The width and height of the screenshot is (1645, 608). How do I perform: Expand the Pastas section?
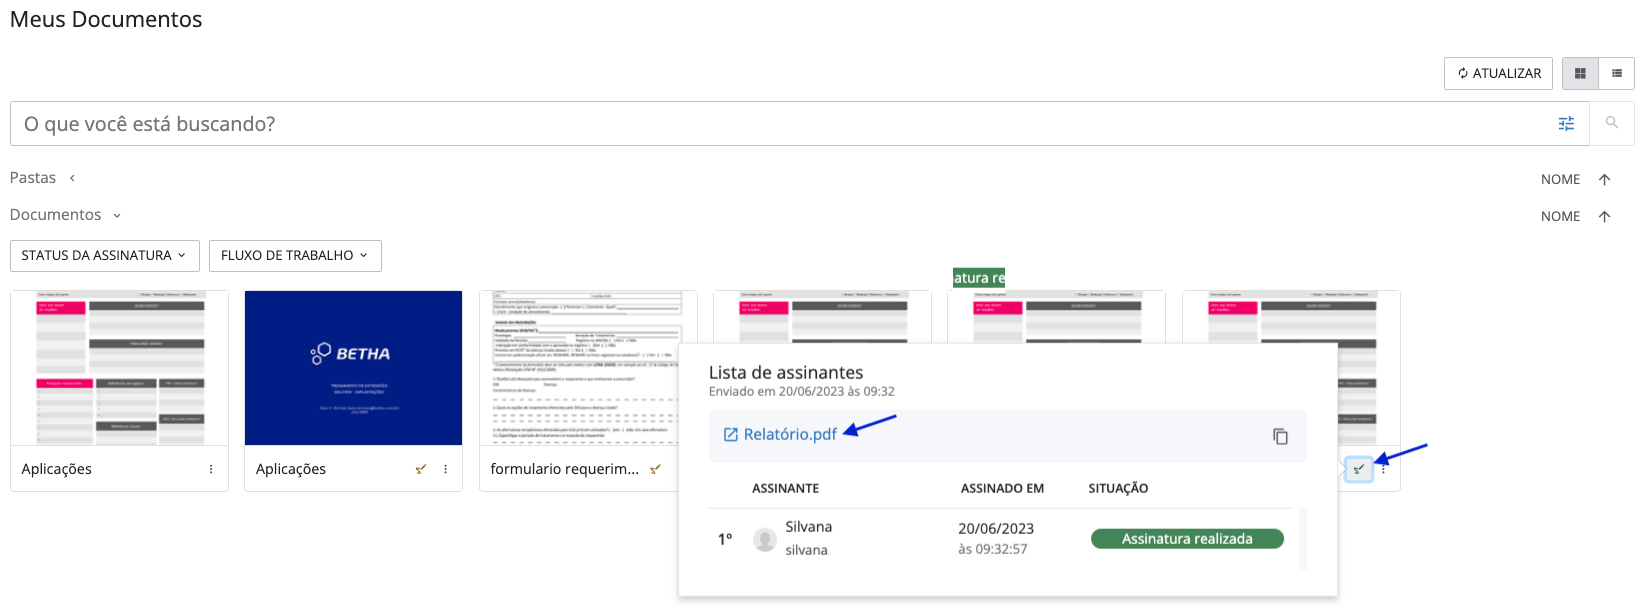pos(72,178)
